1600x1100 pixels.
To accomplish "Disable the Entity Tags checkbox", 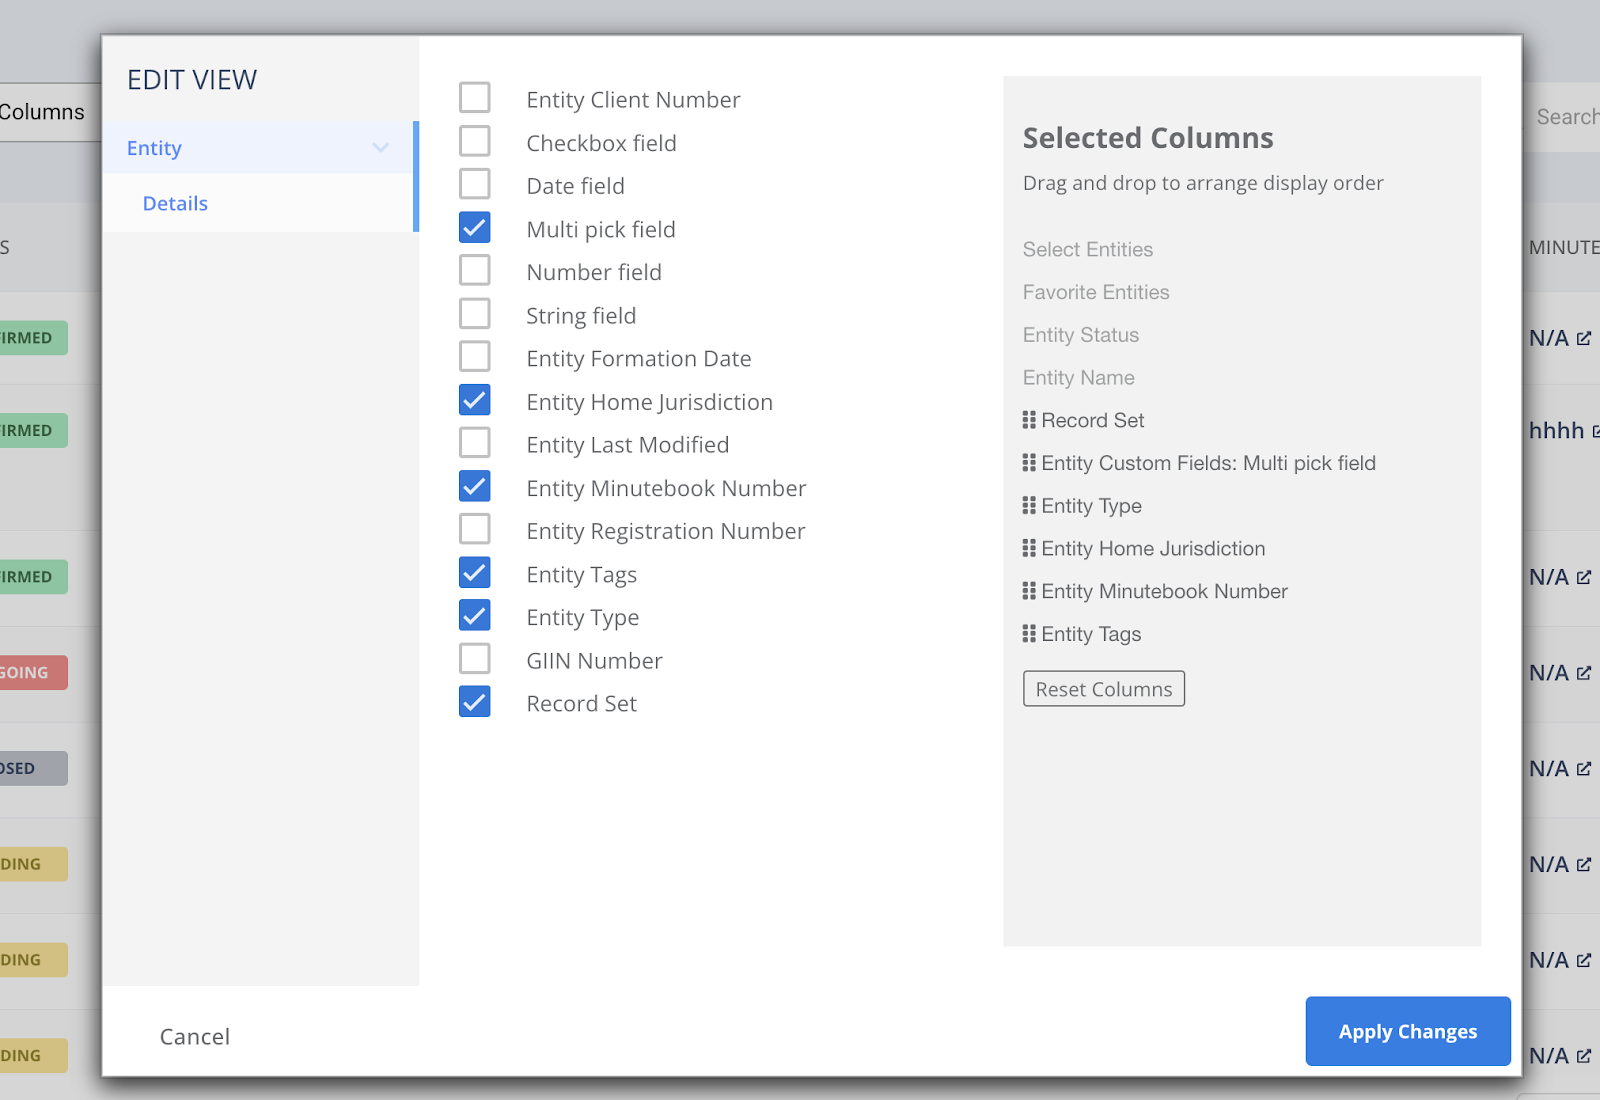I will (475, 573).
